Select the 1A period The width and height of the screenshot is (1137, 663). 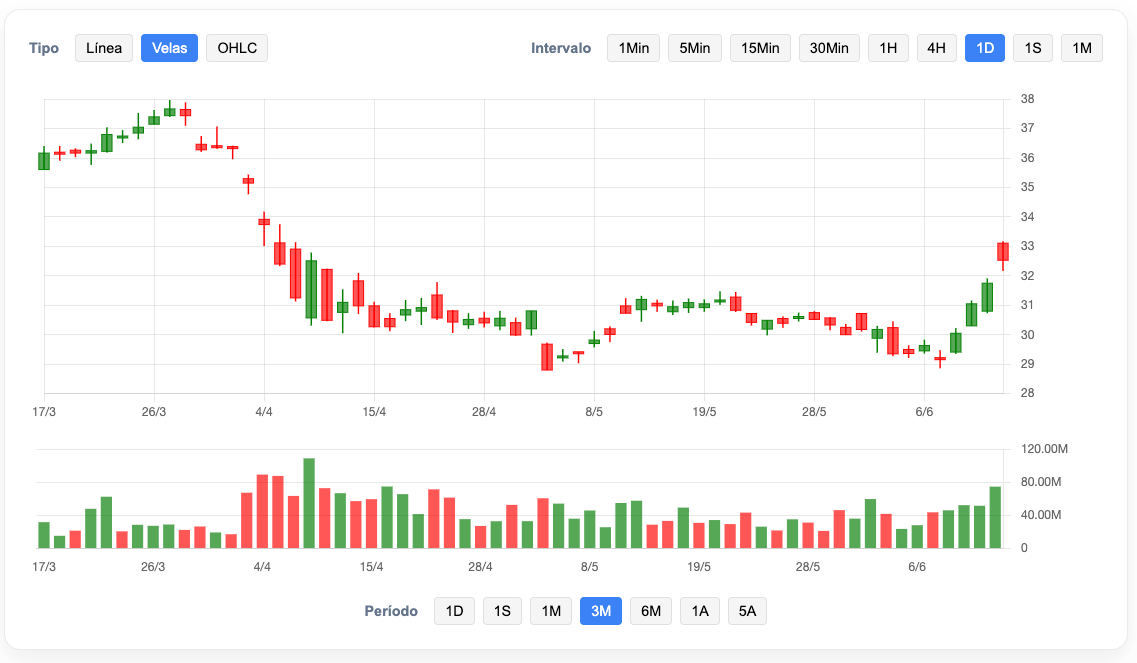(x=700, y=611)
